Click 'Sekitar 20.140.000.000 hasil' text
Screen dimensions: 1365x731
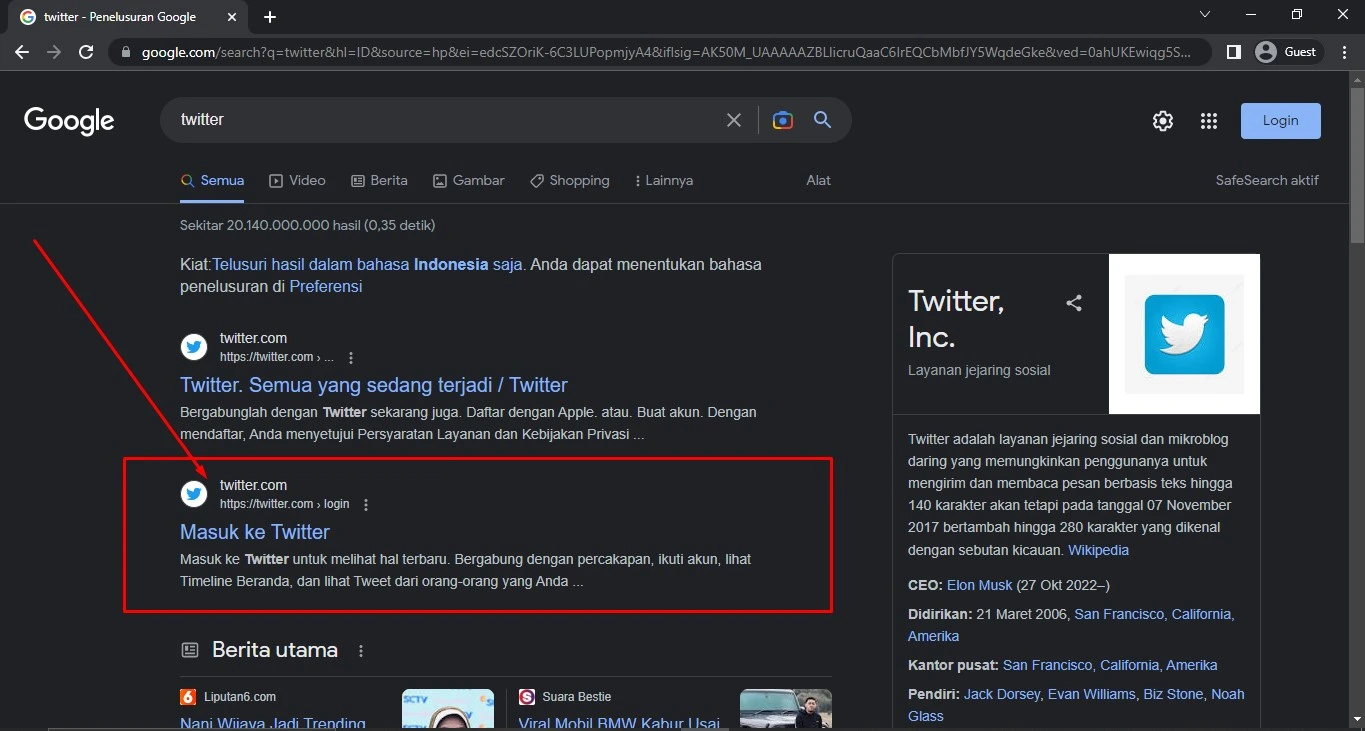[x=307, y=225]
